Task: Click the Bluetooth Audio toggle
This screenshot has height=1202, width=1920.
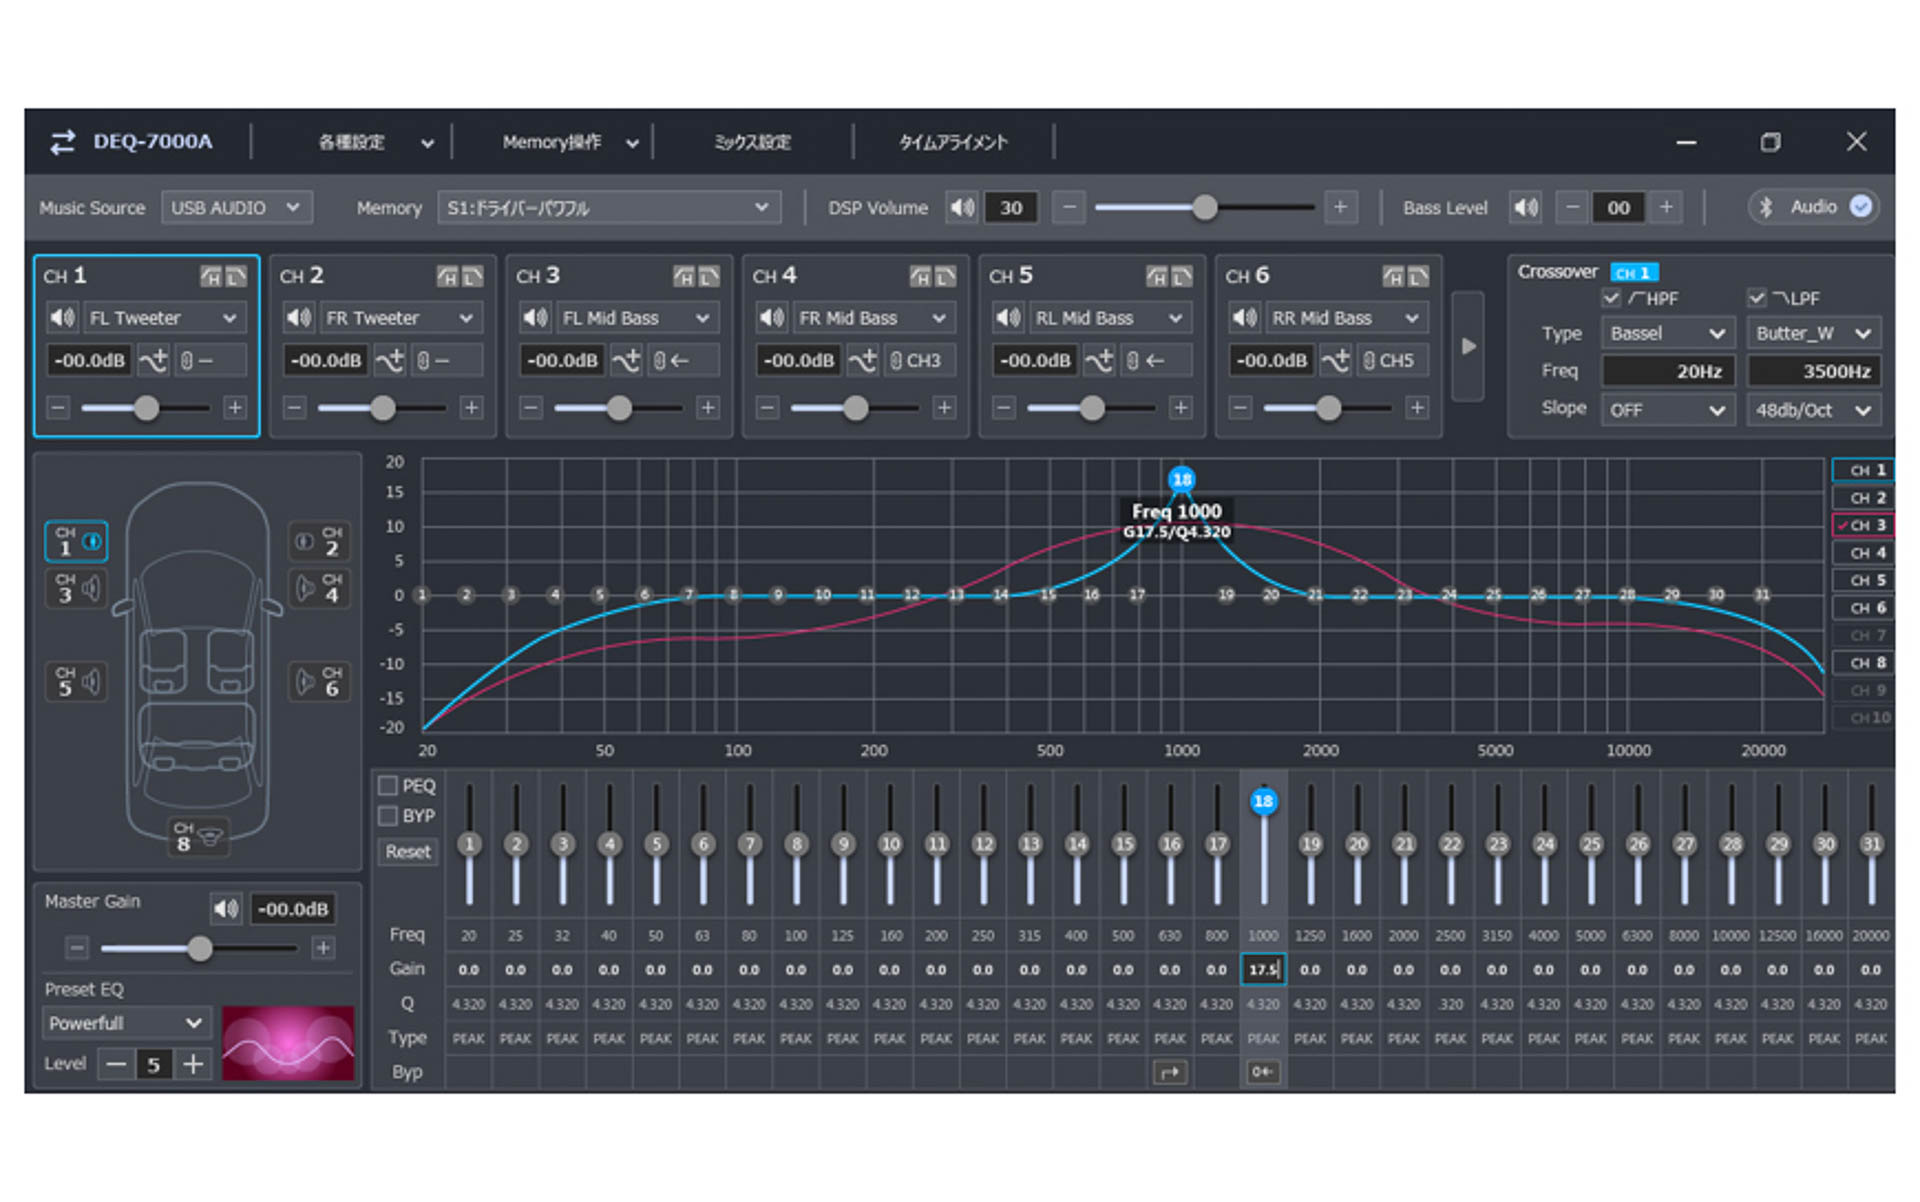Action: tap(1860, 207)
